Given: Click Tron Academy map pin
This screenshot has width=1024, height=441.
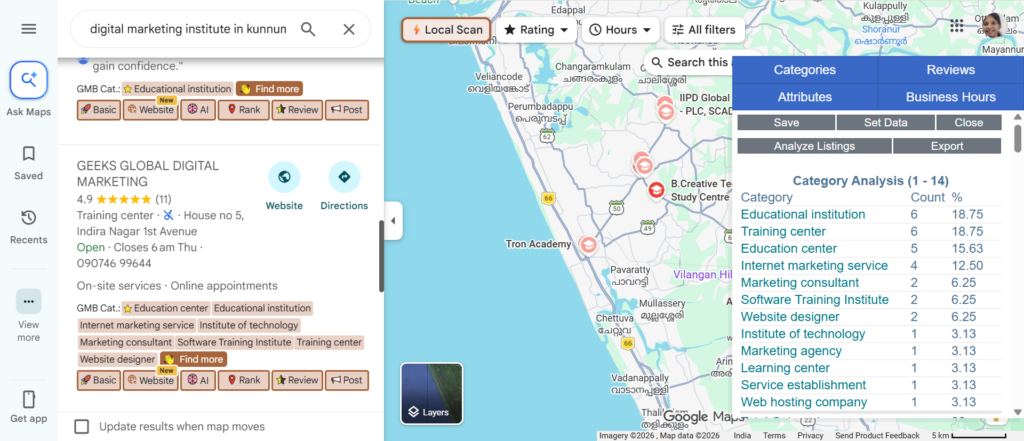Looking at the screenshot, I should click(x=588, y=245).
